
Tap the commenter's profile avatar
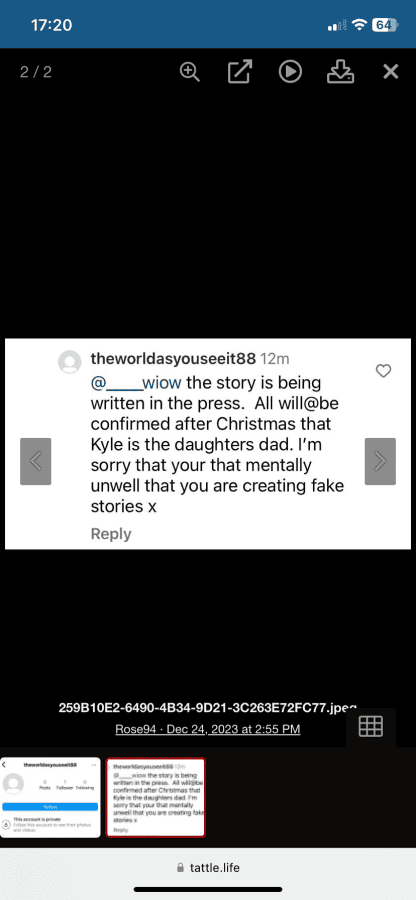(x=70, y=362)
